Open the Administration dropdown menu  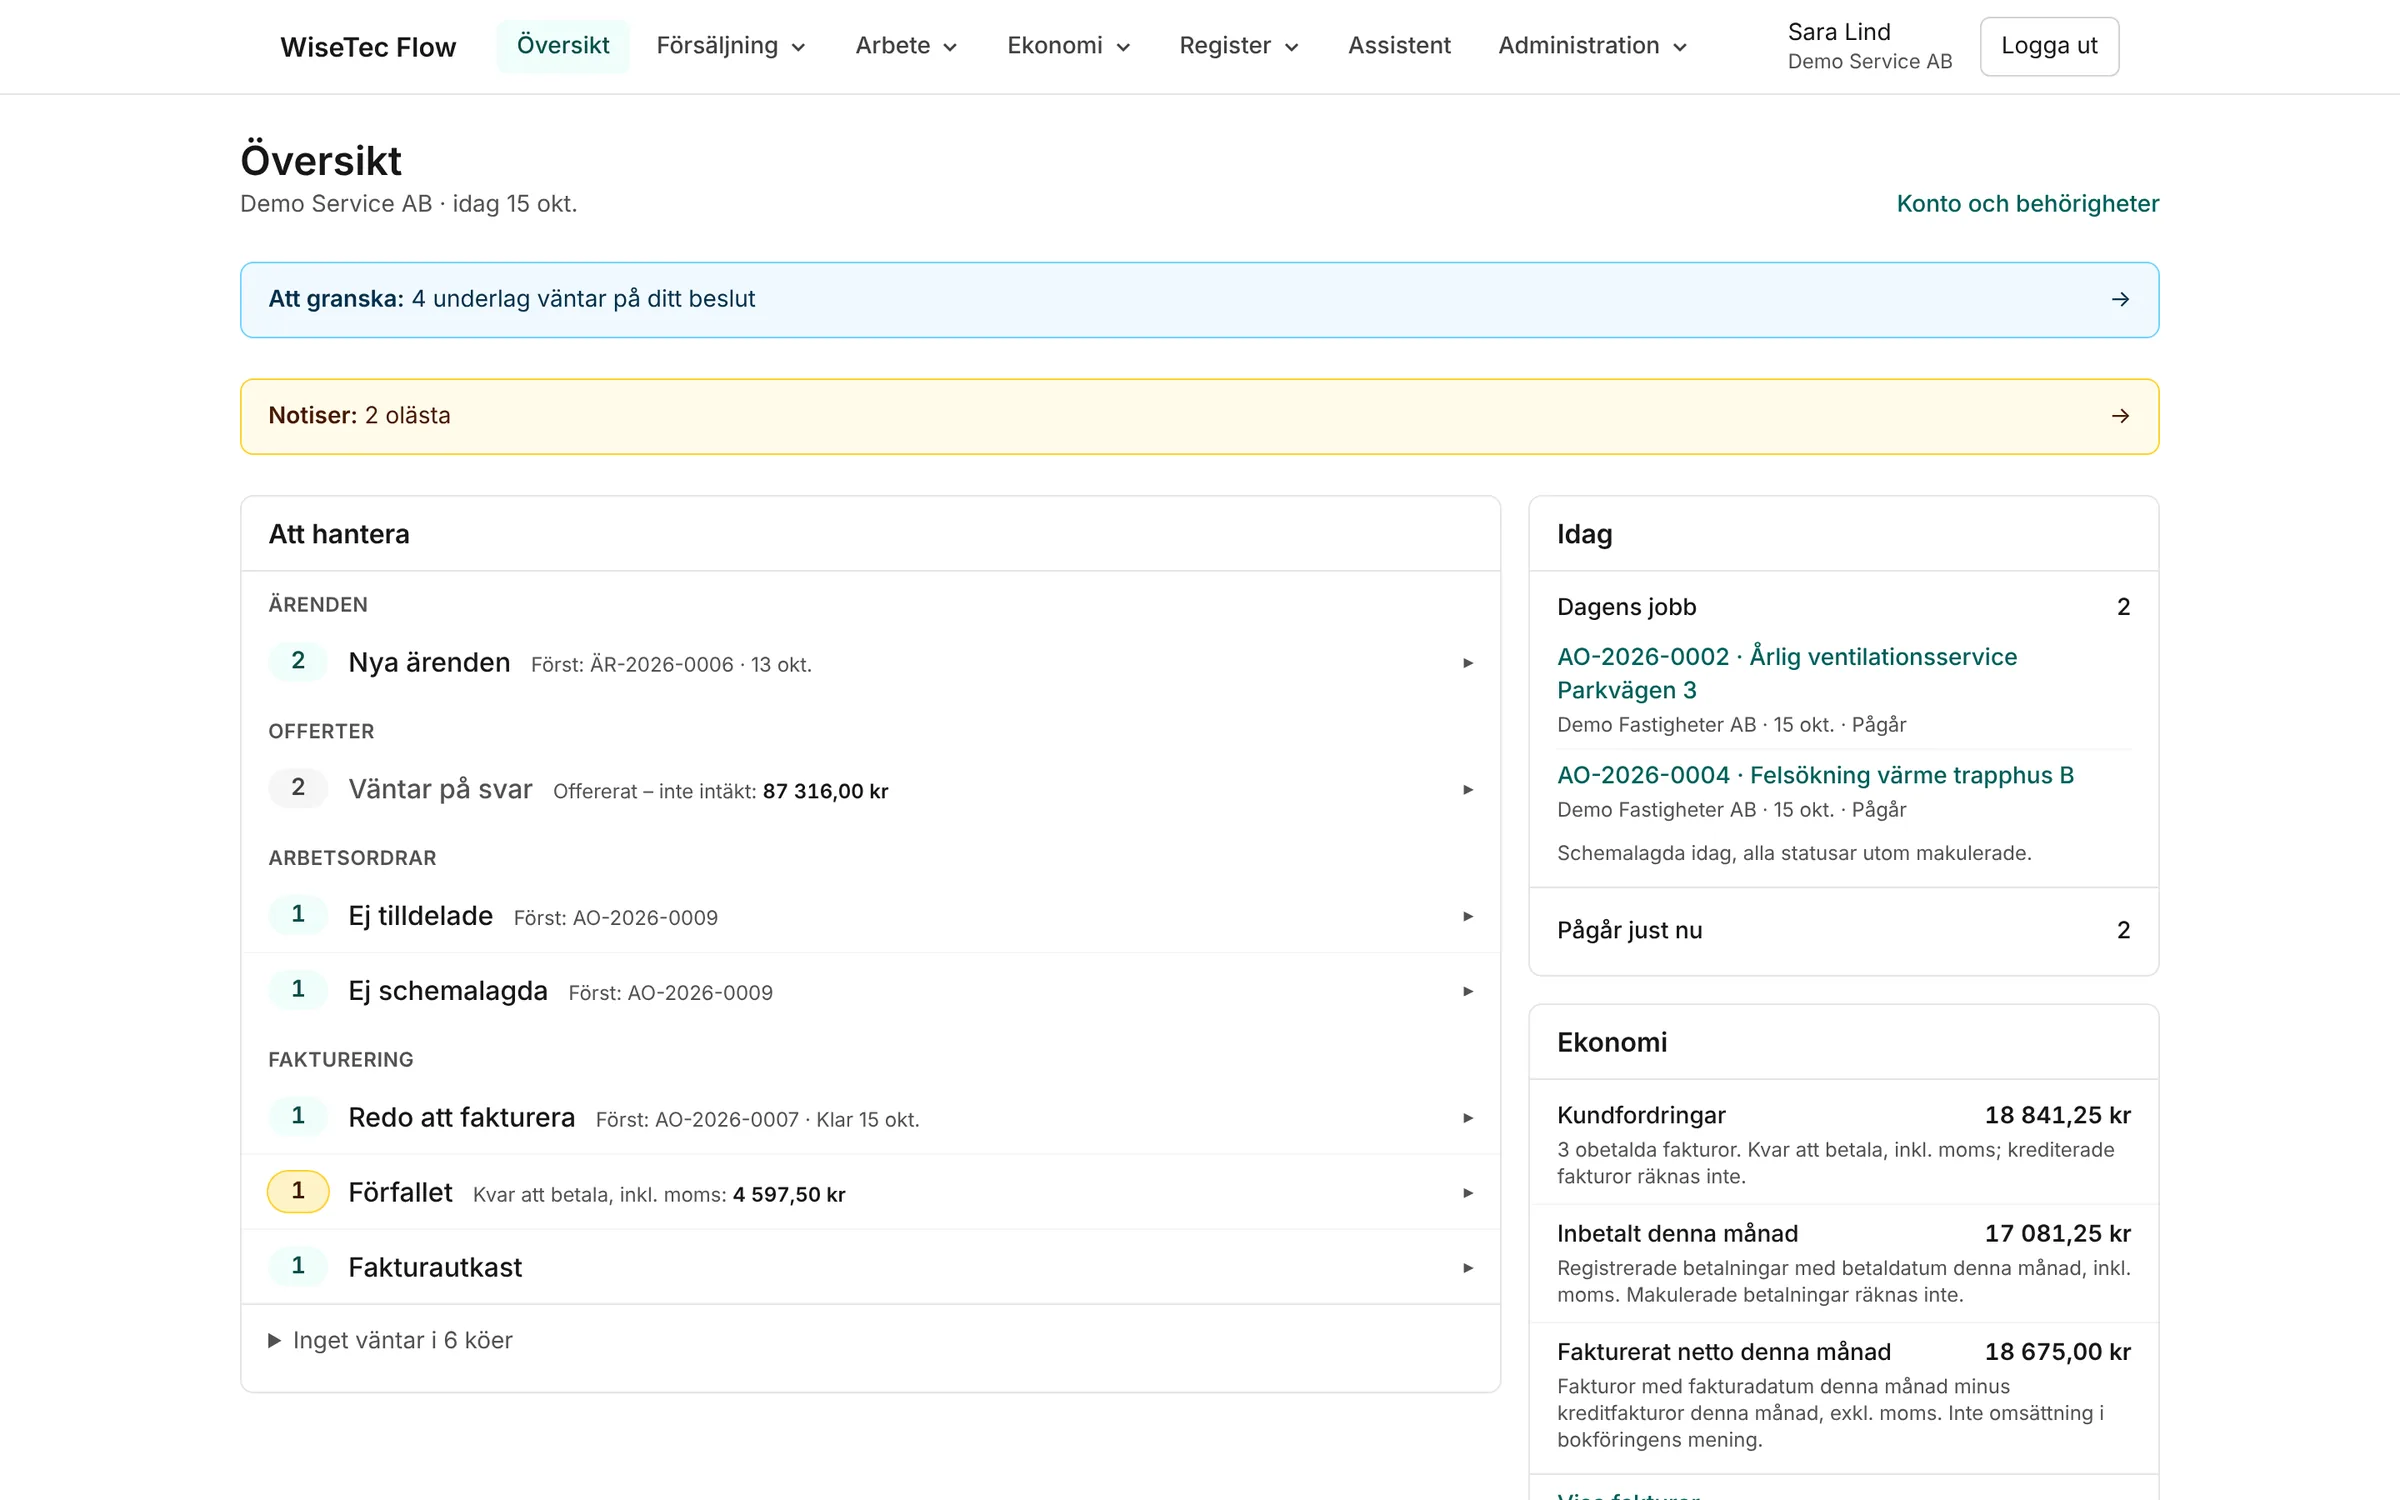[x=1592, y=46]
